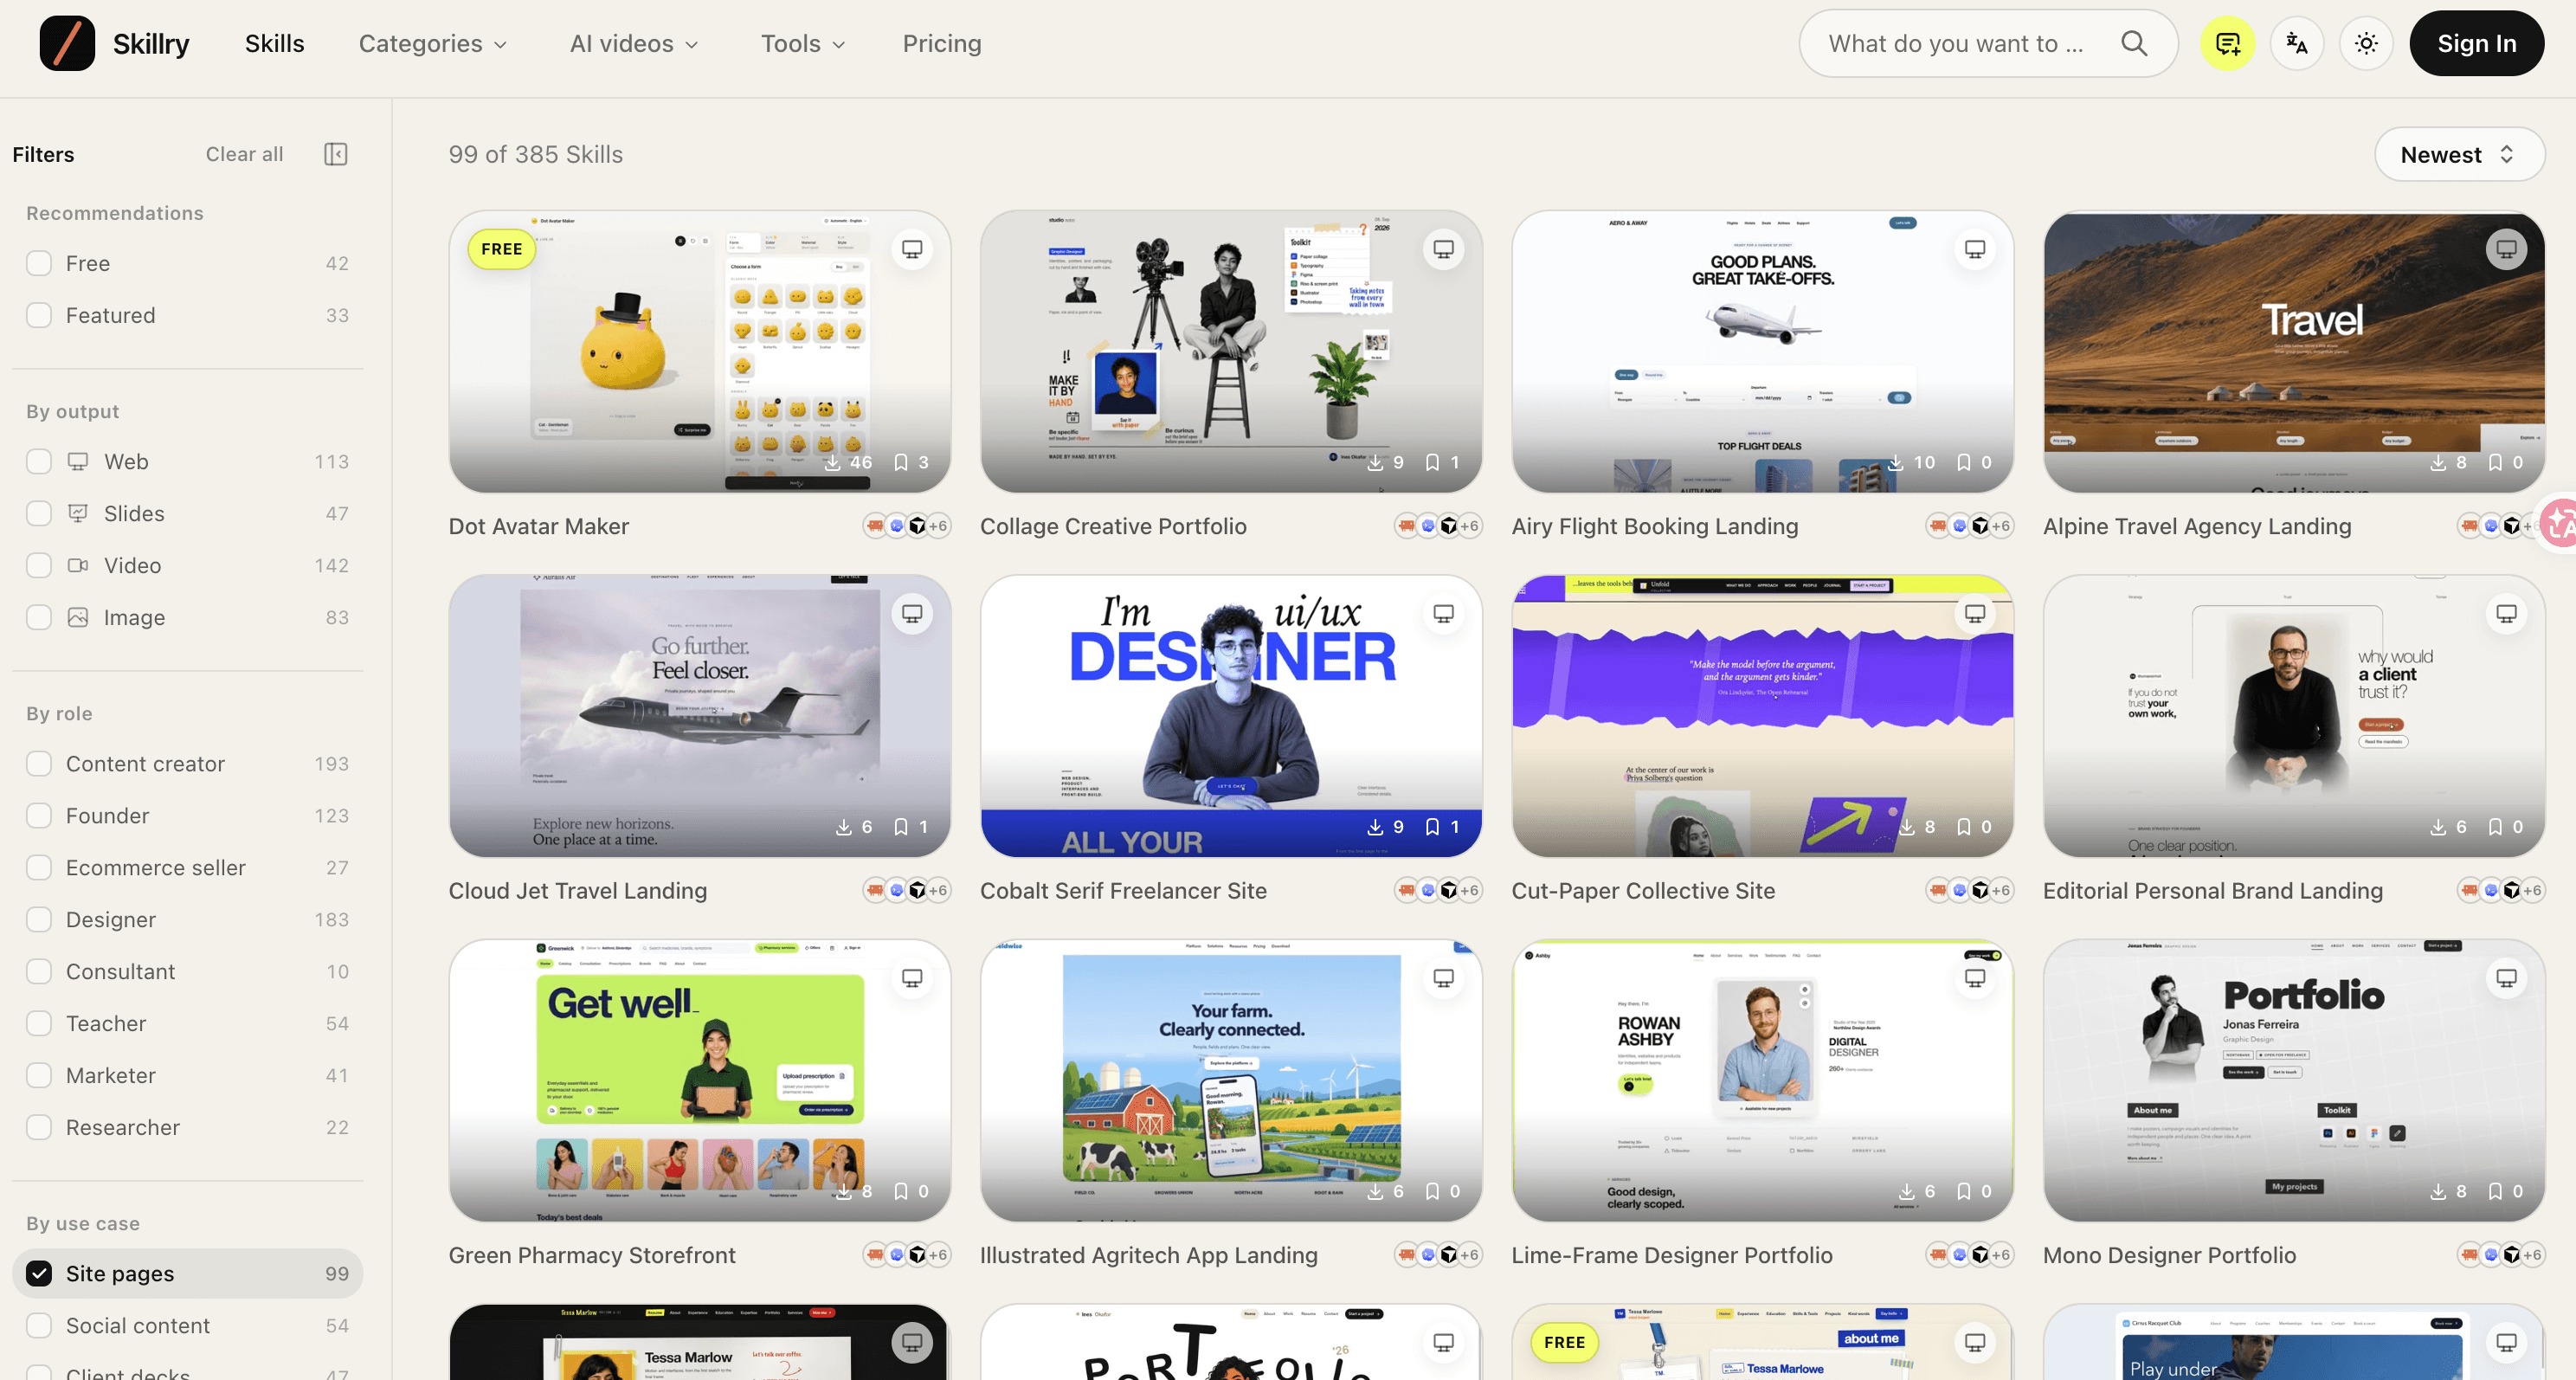The image size is (2576, 1380).
Task: Click the Skillry logo icon
Action: [x=67, y=43]
